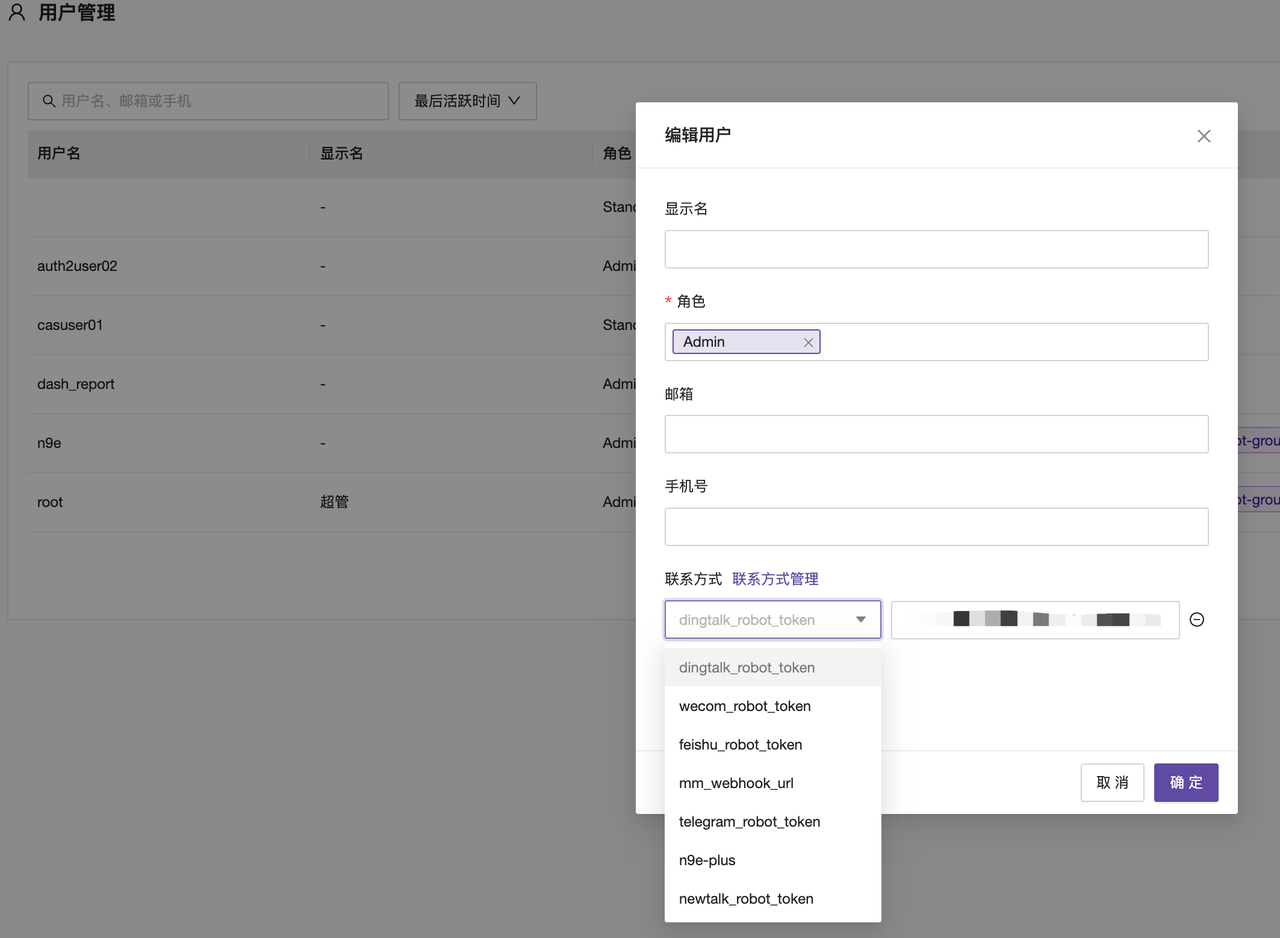The width and height of the screenshot is (1280, 938).
Task: Click the minus icon to remove the contact row
Action: pos(1197,620)
